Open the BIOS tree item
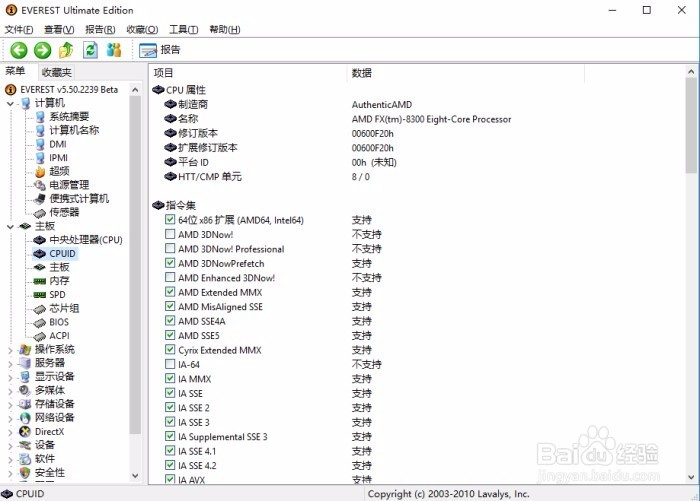Viewport: 700px width, 501px height. point(59,322)
